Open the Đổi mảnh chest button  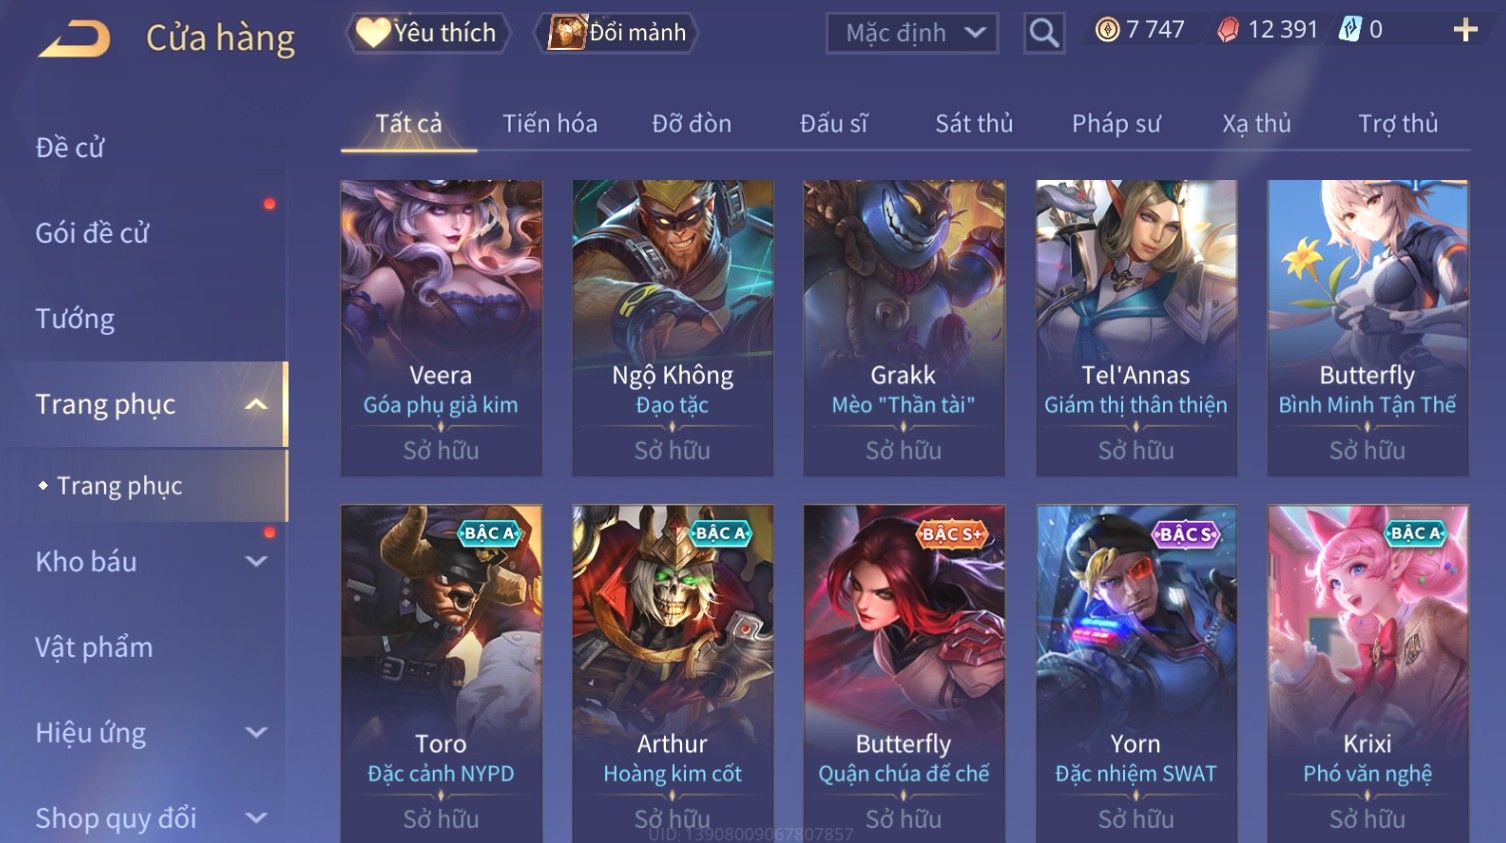616,33
